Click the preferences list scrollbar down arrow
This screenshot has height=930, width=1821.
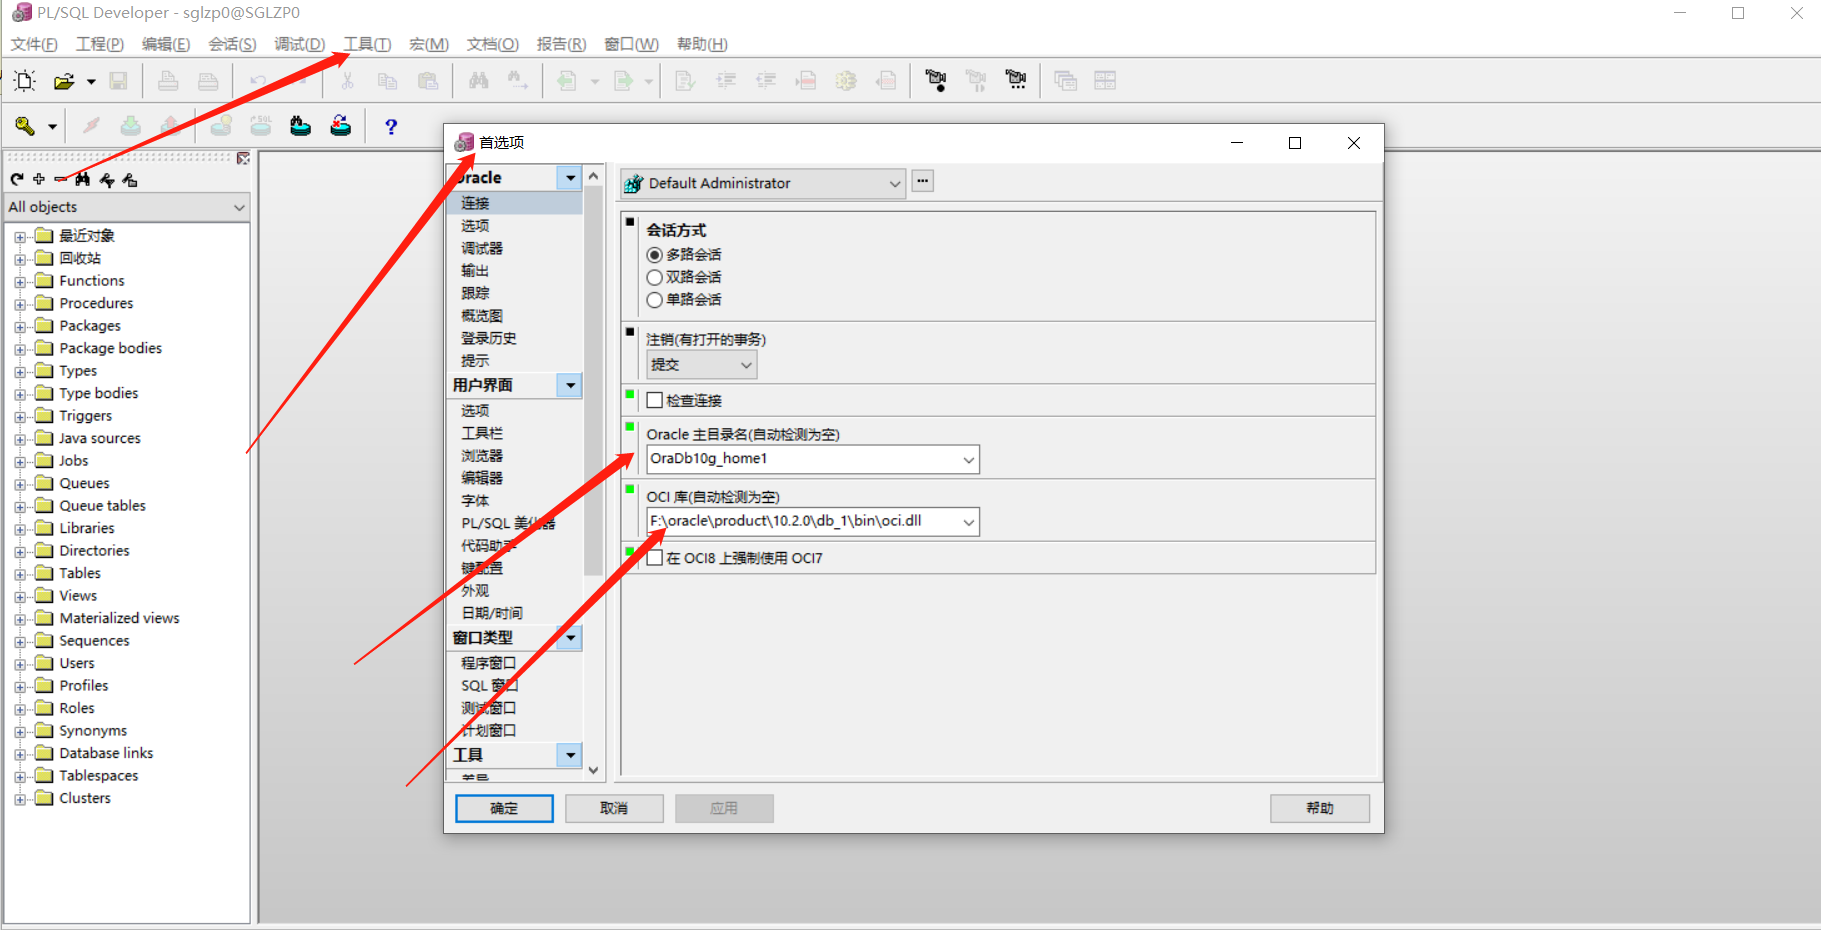(x=594, y=770)
